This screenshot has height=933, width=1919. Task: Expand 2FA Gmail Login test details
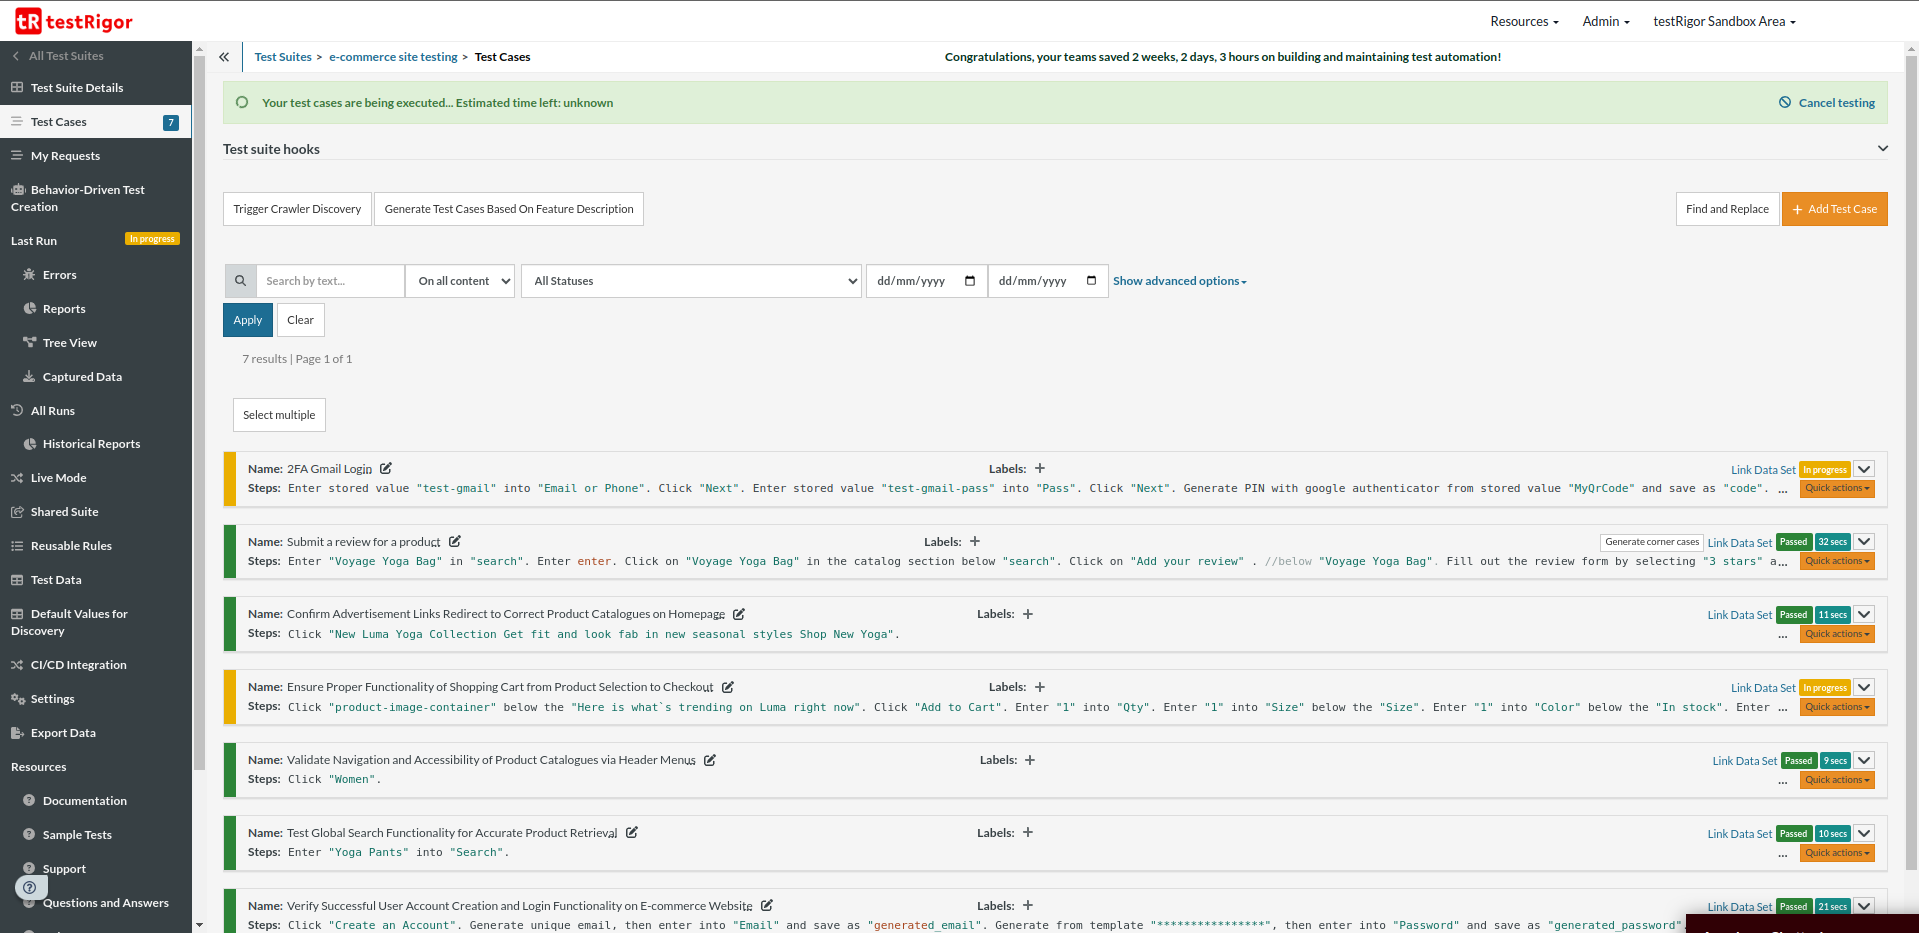(1864, 469)
